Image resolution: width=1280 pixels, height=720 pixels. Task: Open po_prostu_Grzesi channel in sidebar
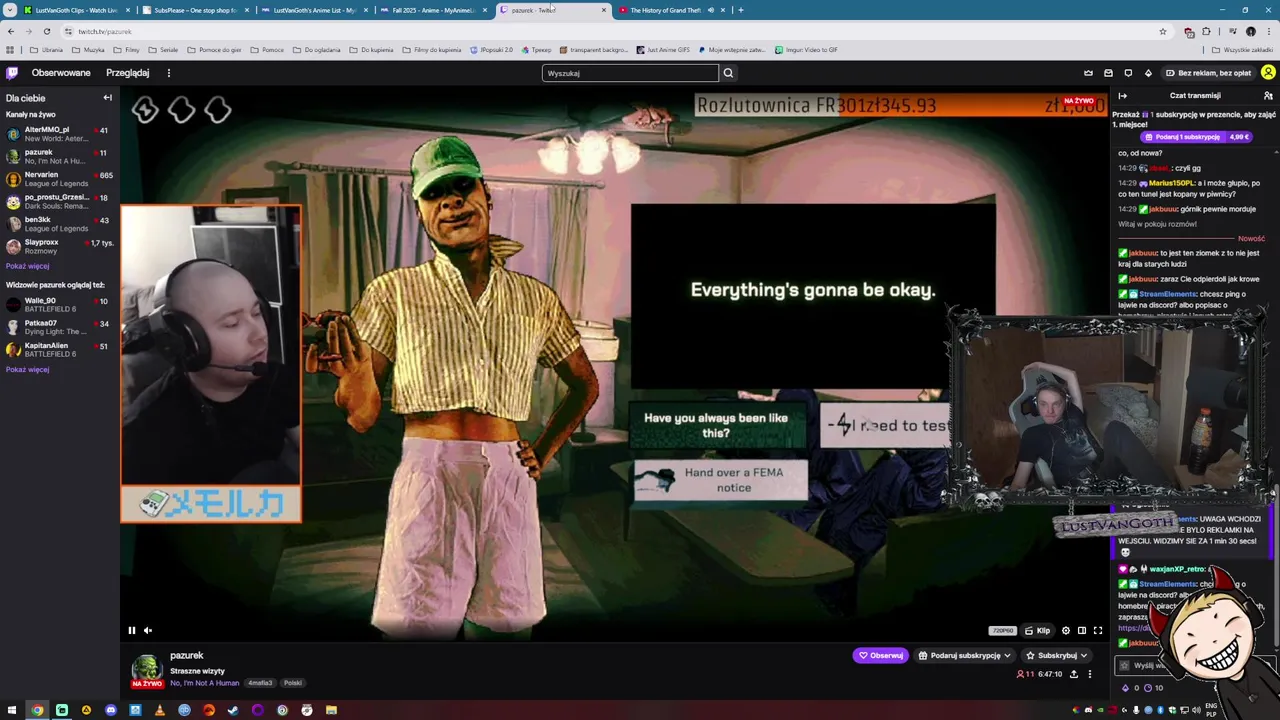(58, 201)
